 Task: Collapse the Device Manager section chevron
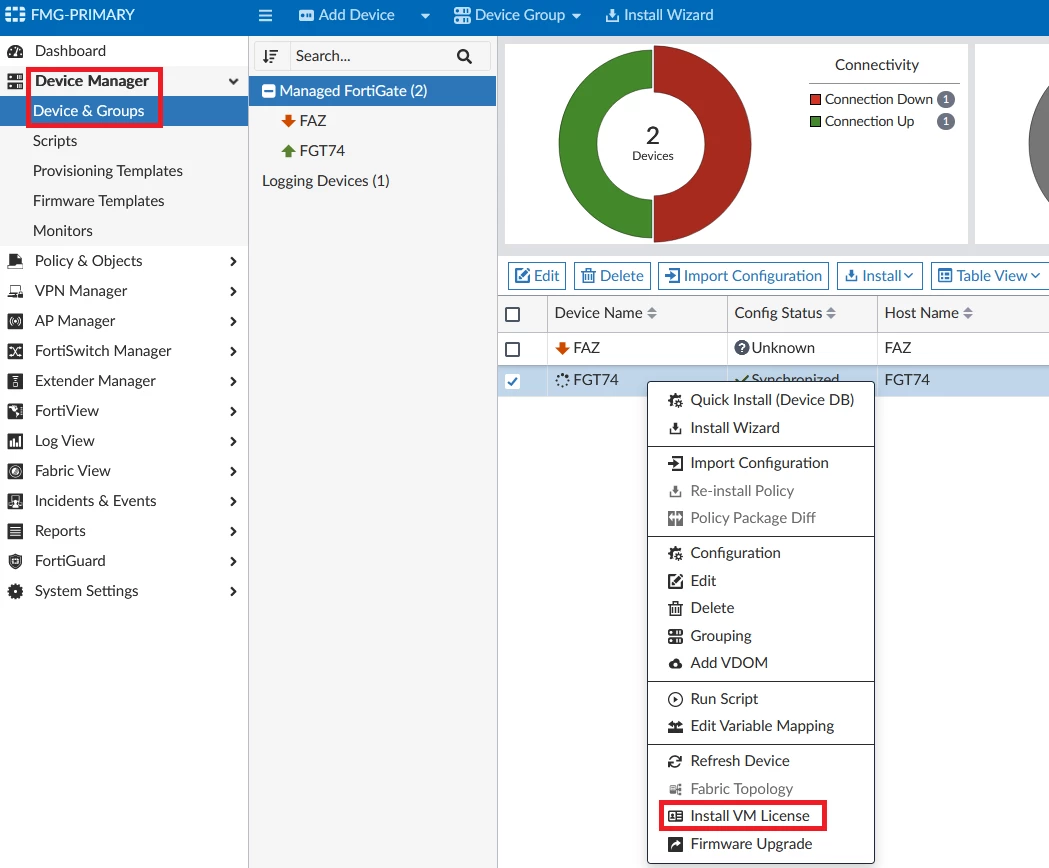233,82
